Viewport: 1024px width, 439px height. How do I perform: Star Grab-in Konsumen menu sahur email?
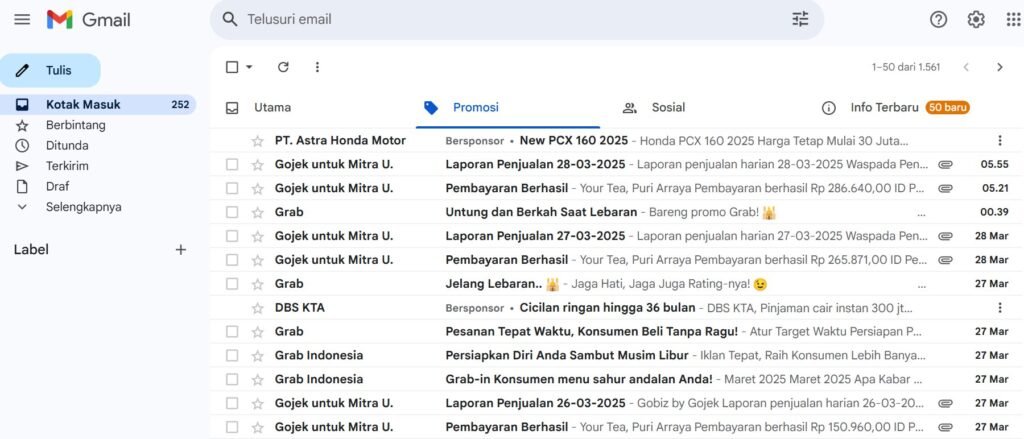click(257, 380)
